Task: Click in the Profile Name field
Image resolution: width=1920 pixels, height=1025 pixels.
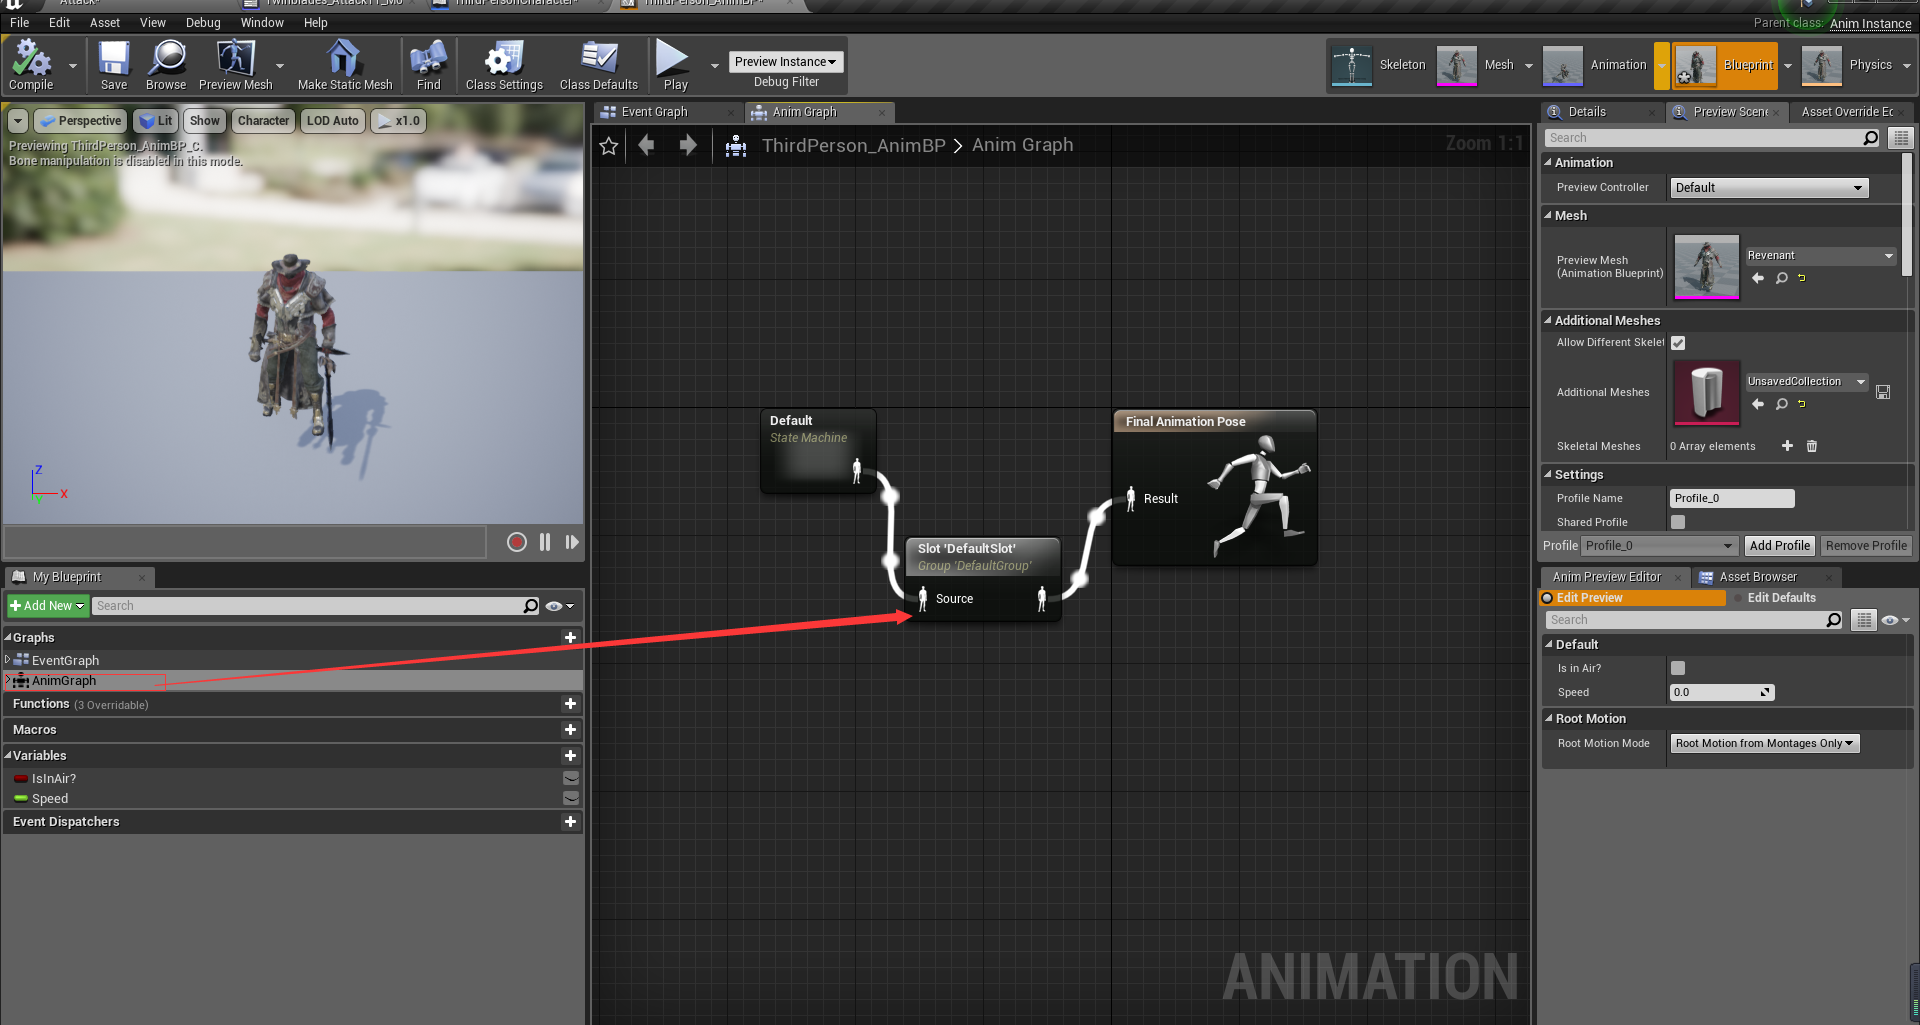Action: 1732,498
